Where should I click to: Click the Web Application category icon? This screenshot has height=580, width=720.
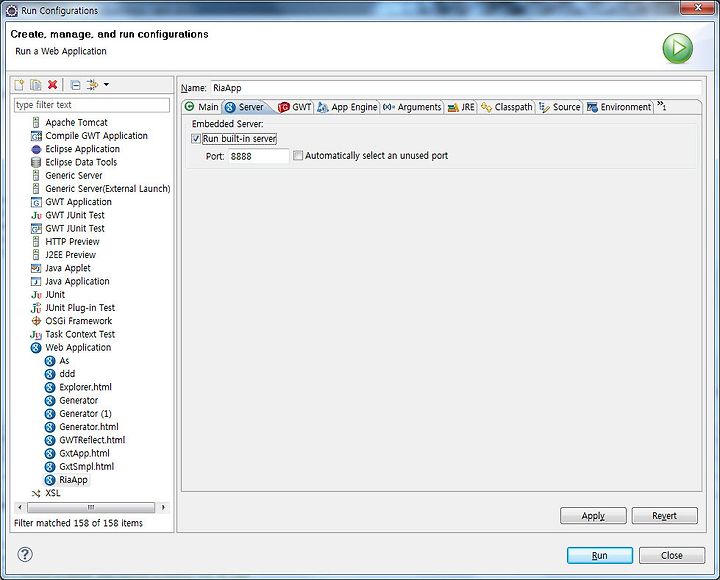click(x=36, y=348)
